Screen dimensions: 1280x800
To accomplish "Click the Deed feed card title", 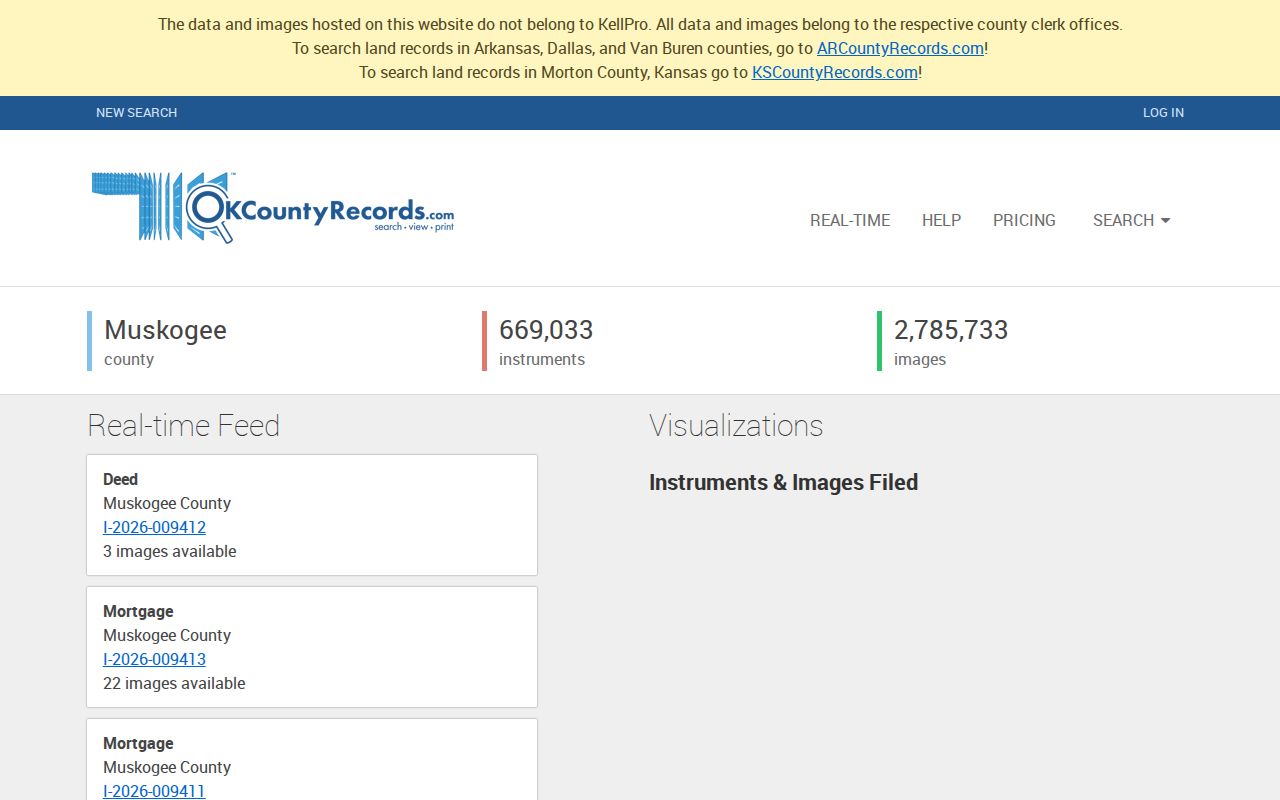I will coord(120,479).
